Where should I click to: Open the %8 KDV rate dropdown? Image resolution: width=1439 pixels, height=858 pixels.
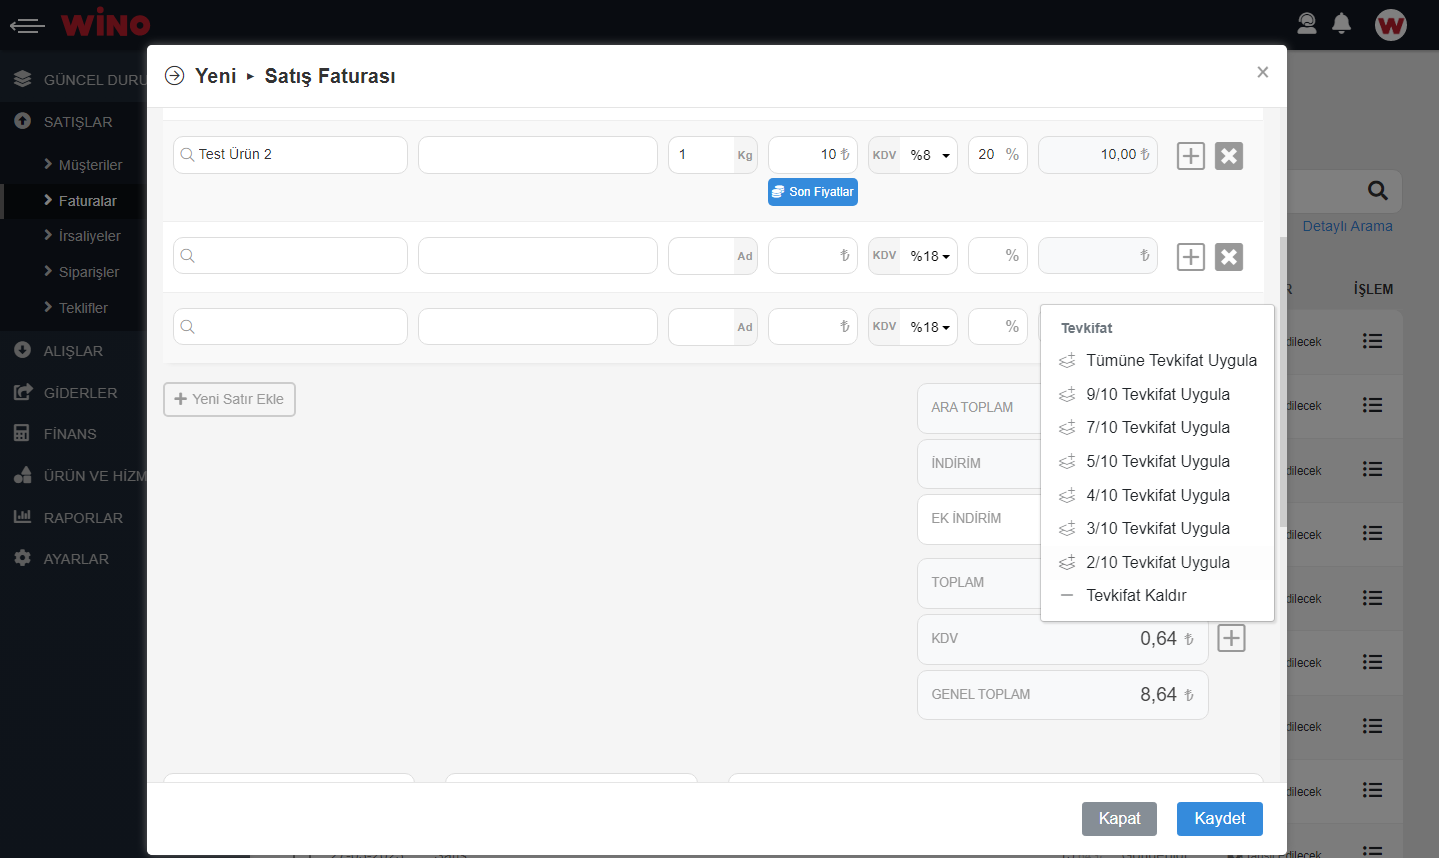tap(929, 155)
